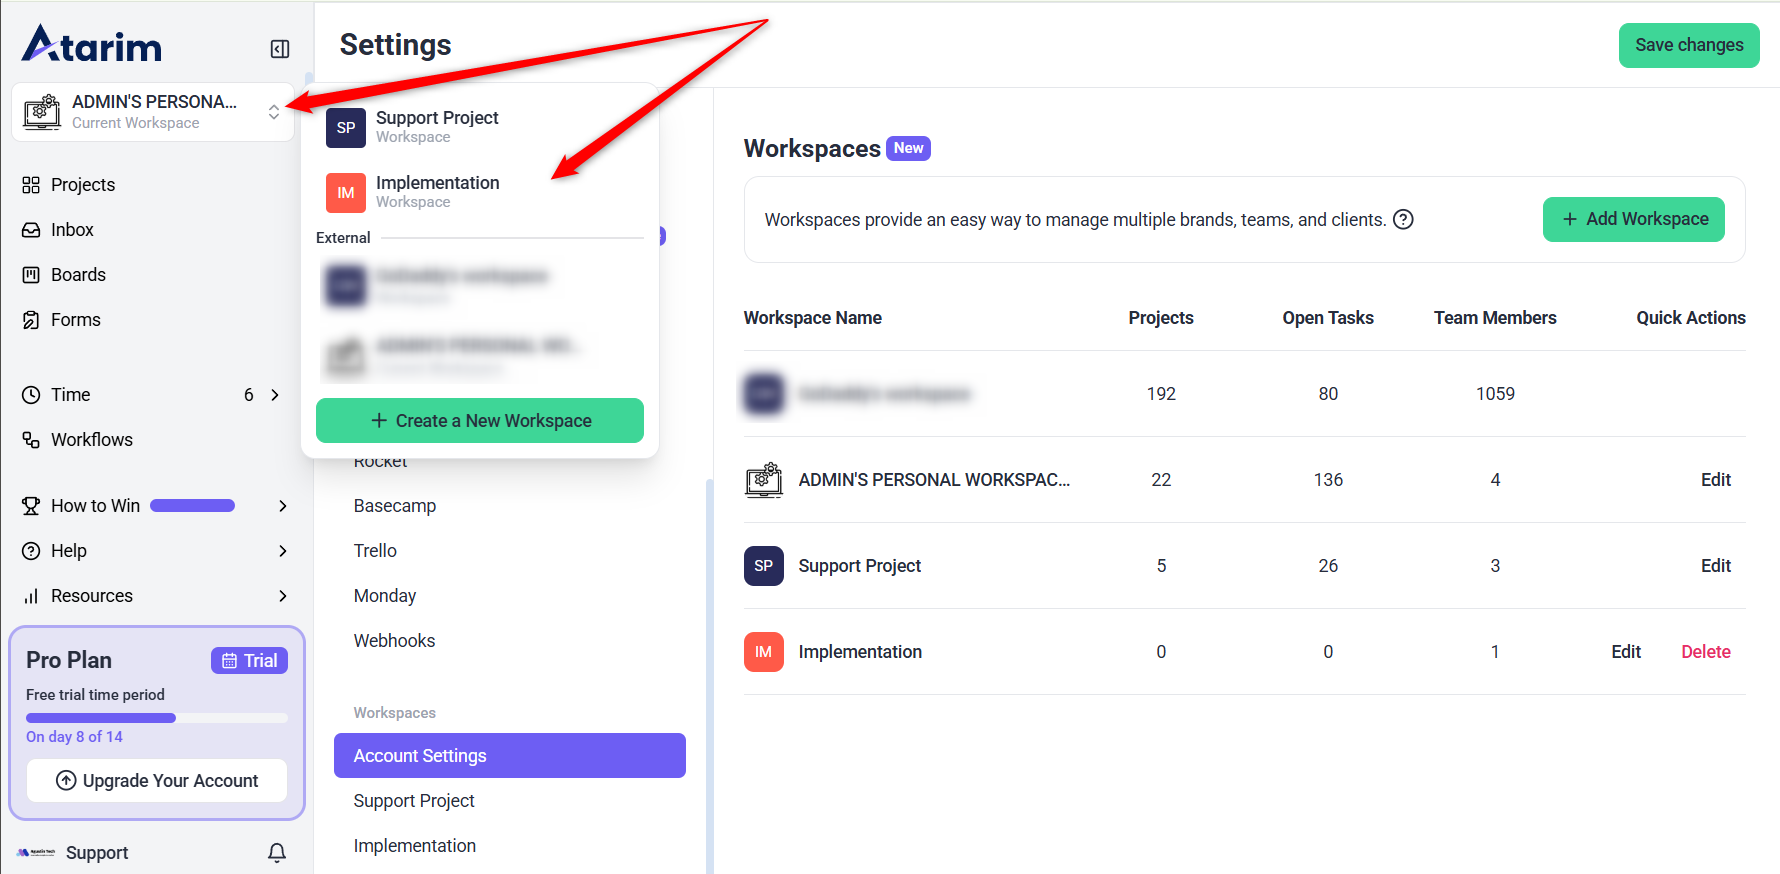Delete the Implementation workspace
The image size is (1780, 874).
pos(1705,652)
